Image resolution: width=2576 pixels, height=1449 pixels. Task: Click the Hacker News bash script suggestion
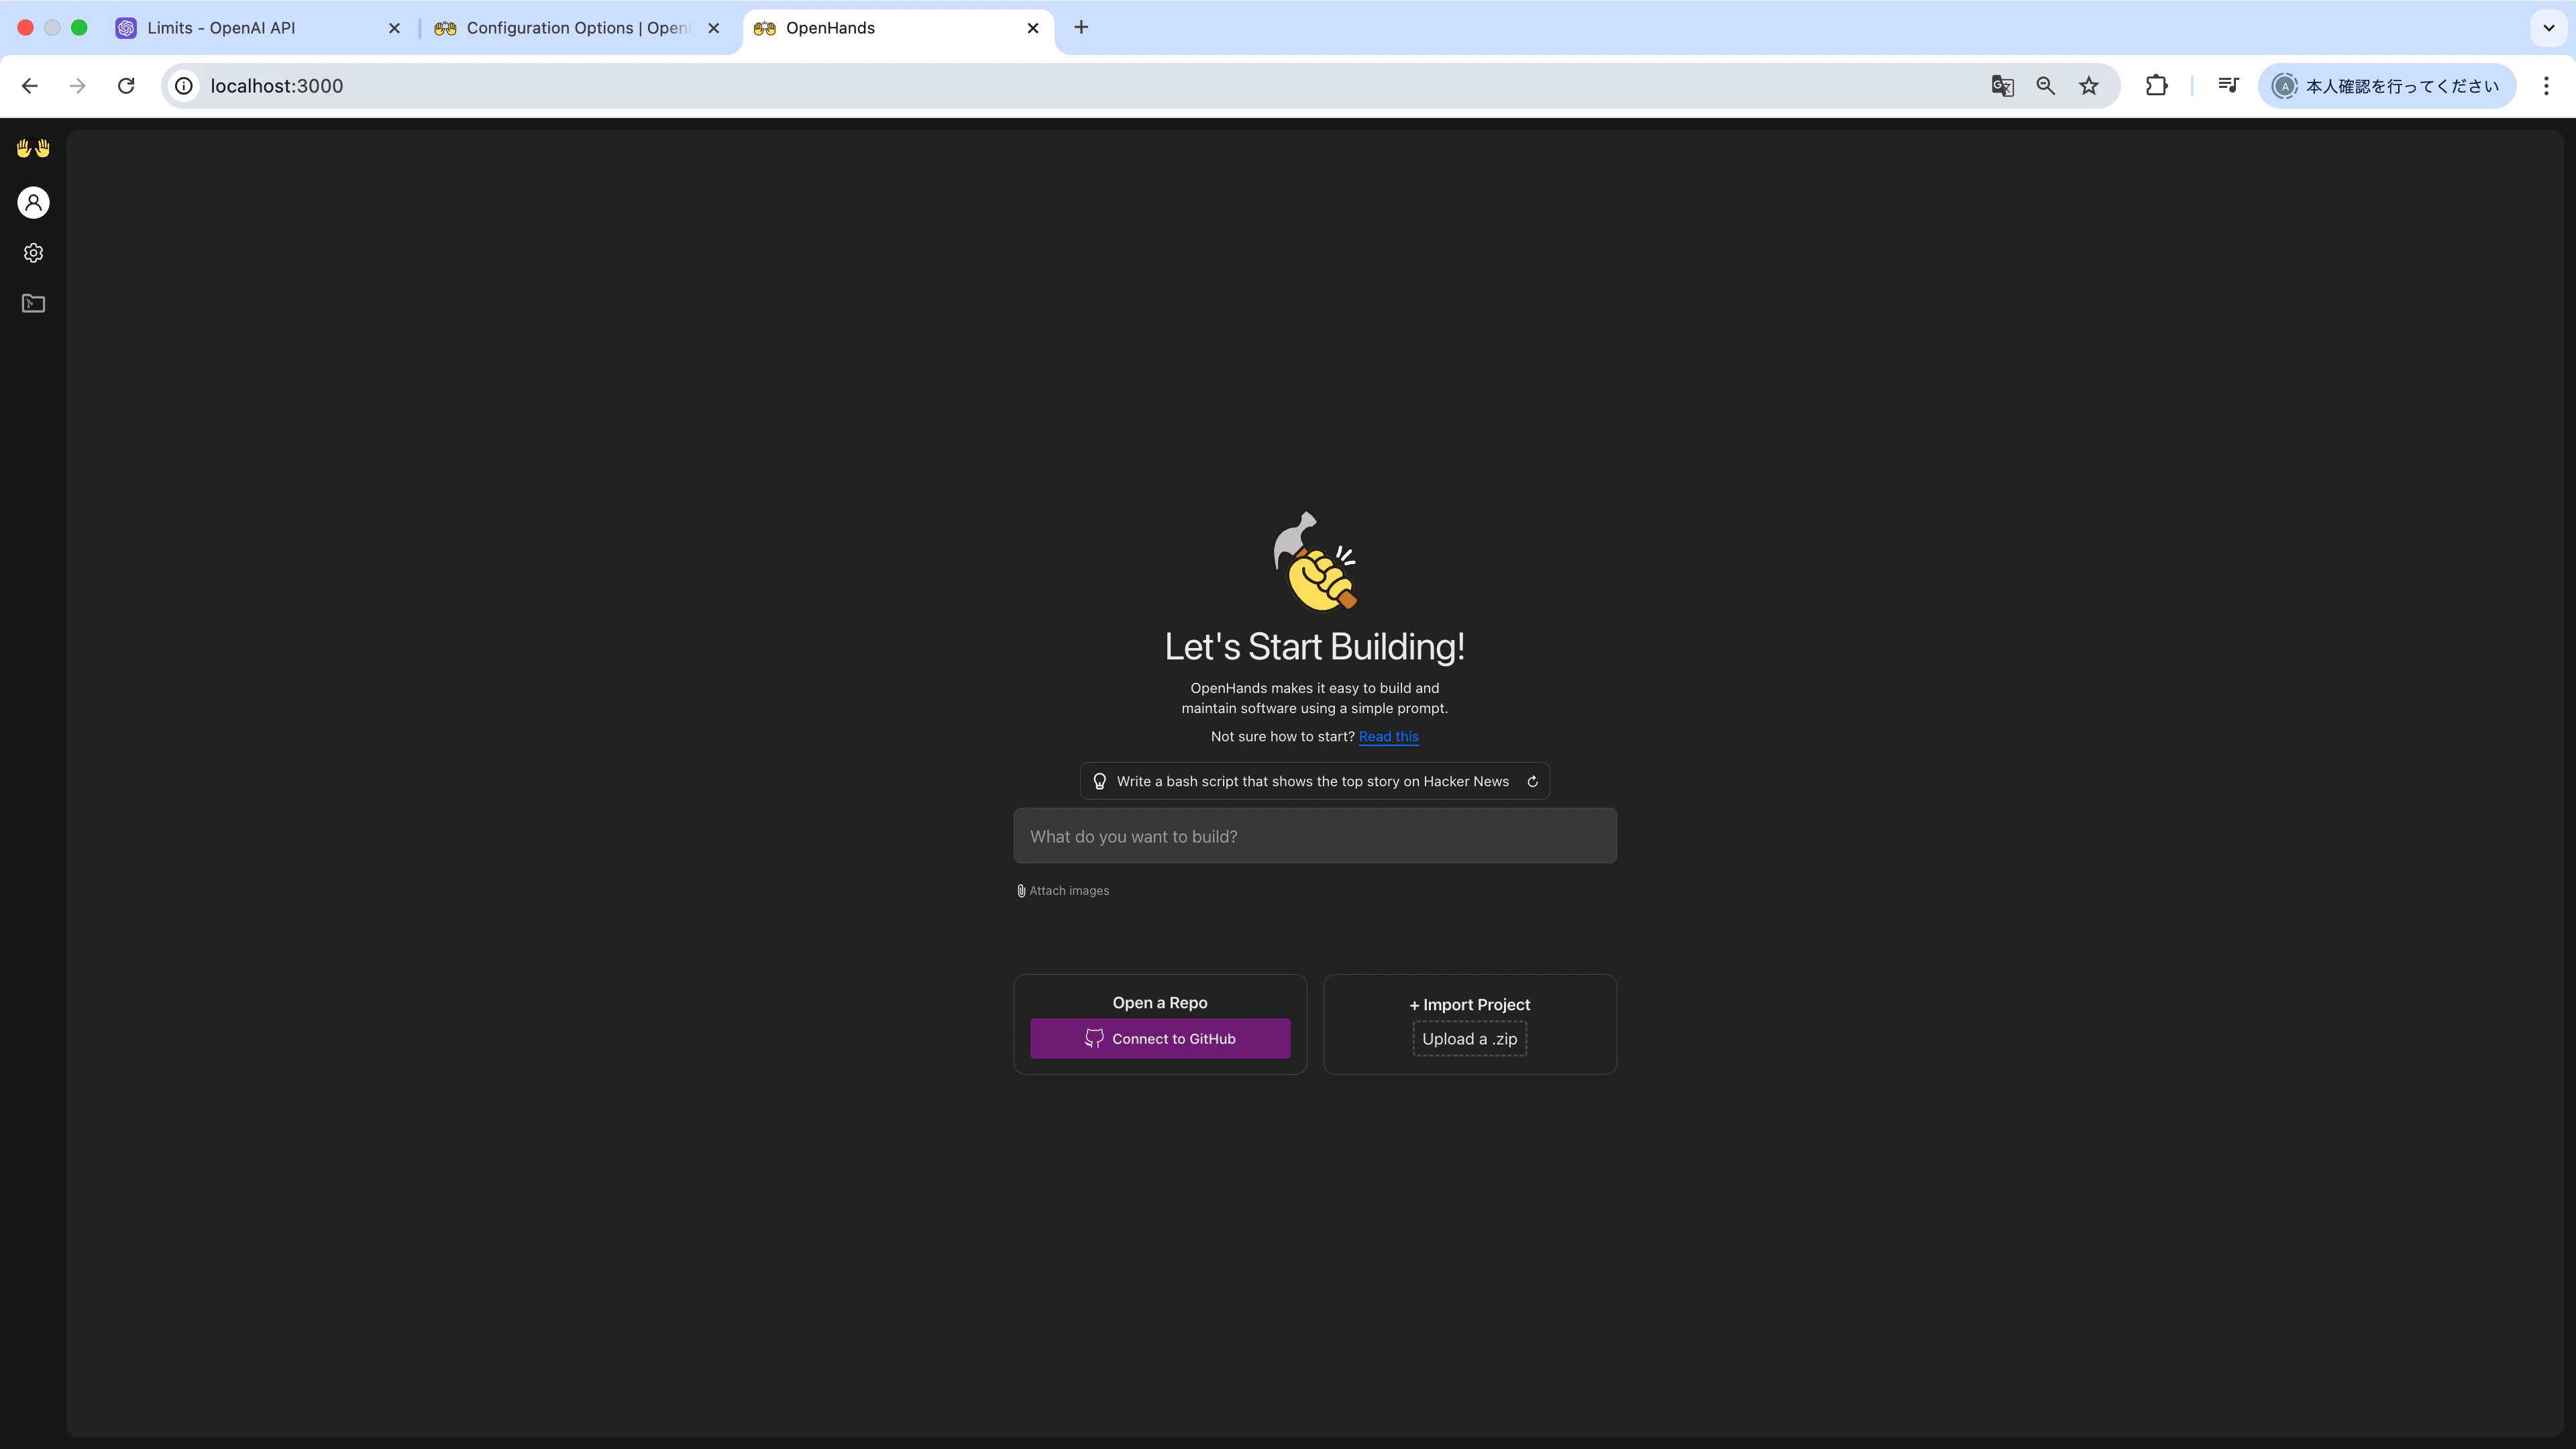[x=1313, y=782]
